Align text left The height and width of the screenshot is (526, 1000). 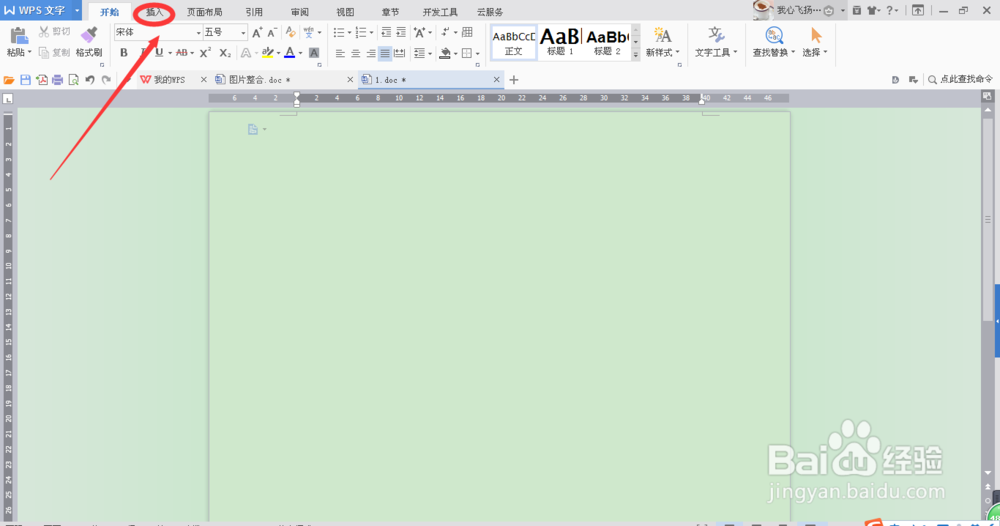(340, 54)
